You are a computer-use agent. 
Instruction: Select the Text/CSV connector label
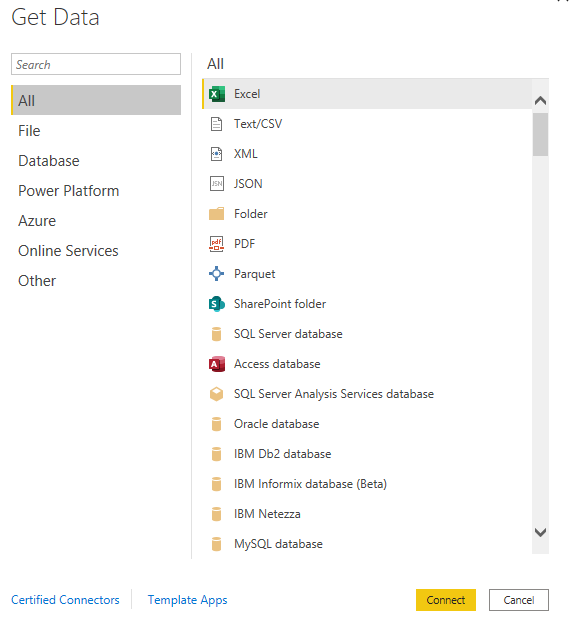(x=258, y=124)
